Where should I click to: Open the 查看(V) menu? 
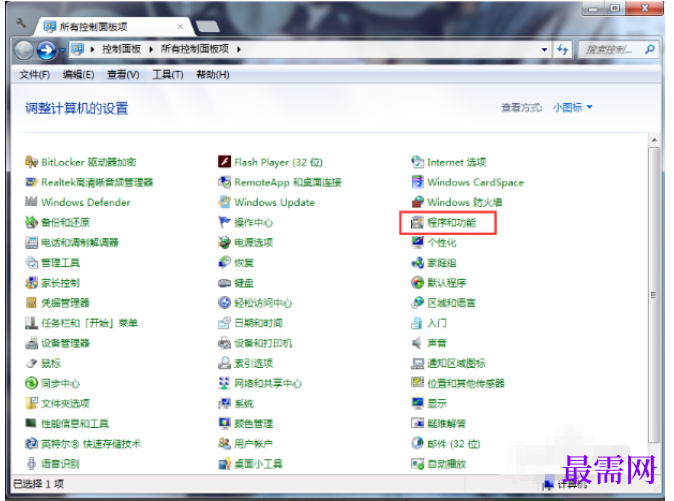pyautogui.click(x=123, y=75)
